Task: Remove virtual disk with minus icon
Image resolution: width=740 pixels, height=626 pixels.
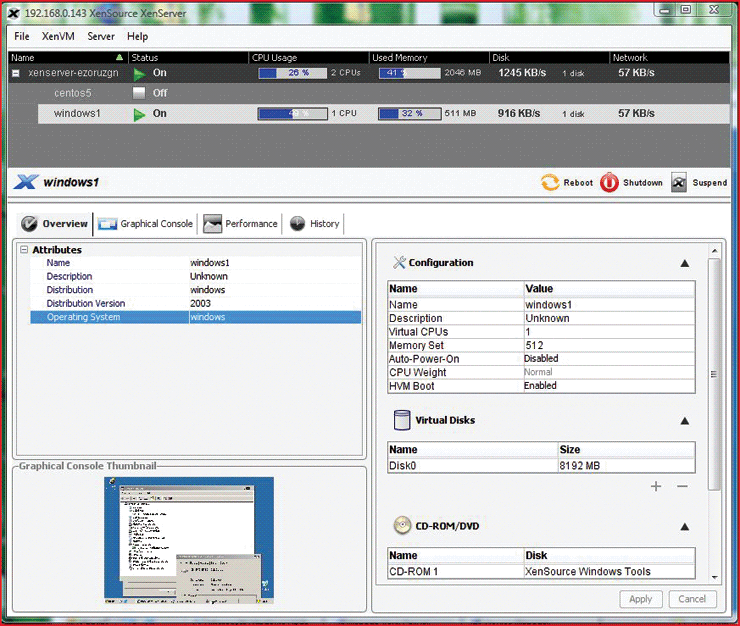Action: 682,486
